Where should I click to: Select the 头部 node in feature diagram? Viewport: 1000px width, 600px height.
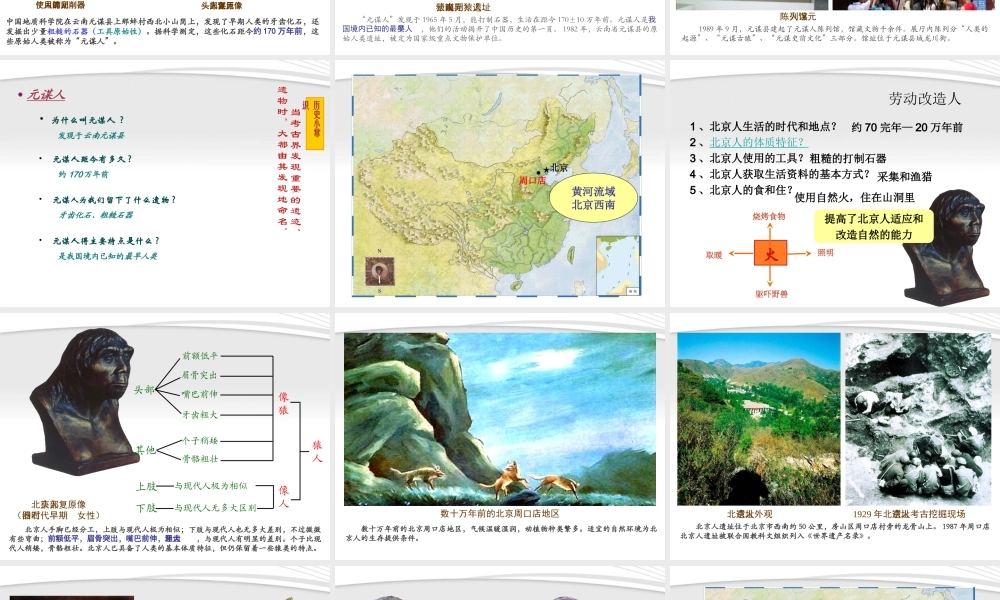pos(144,390)
